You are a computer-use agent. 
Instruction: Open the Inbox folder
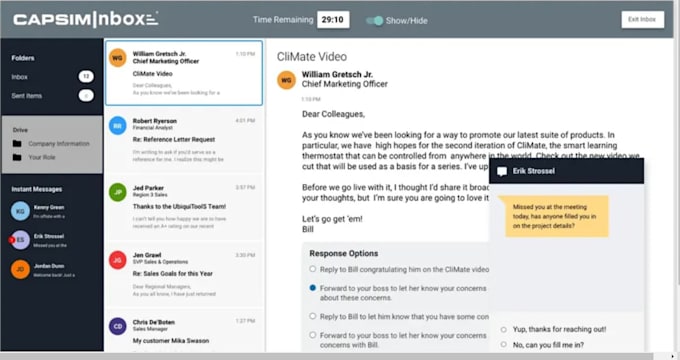(20, 77)
